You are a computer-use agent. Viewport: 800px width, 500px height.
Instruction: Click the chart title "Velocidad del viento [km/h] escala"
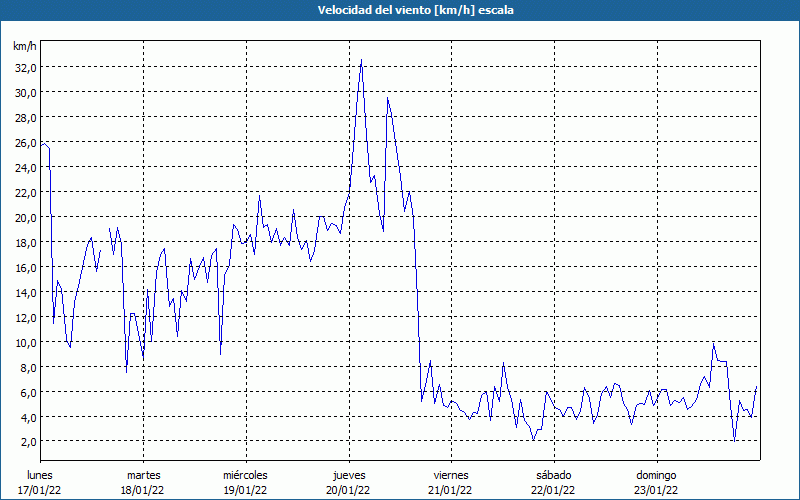[x=415, y=10]
